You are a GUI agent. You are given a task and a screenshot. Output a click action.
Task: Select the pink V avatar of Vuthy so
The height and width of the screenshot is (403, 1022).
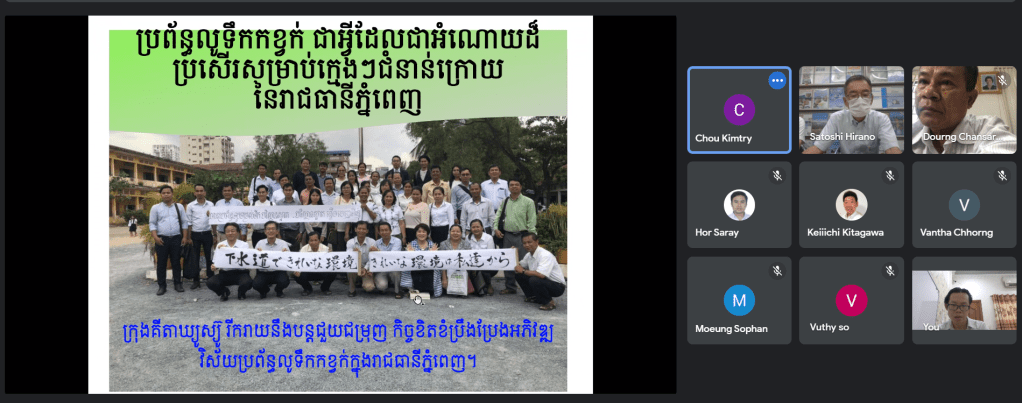[x=851, y=300]
